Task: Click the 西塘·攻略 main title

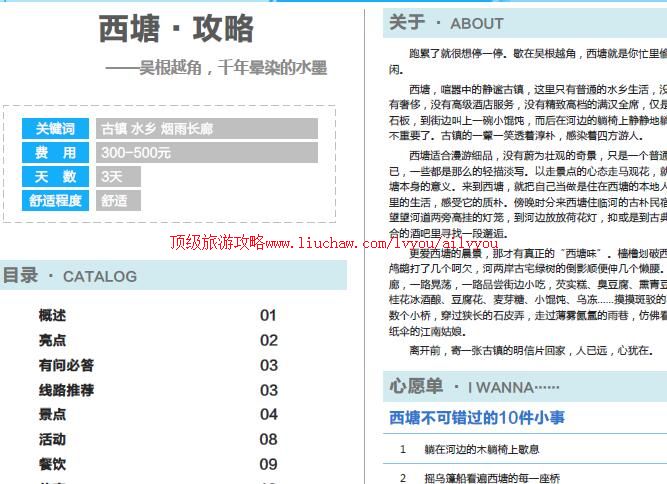Action: click(x=177, y=30)
